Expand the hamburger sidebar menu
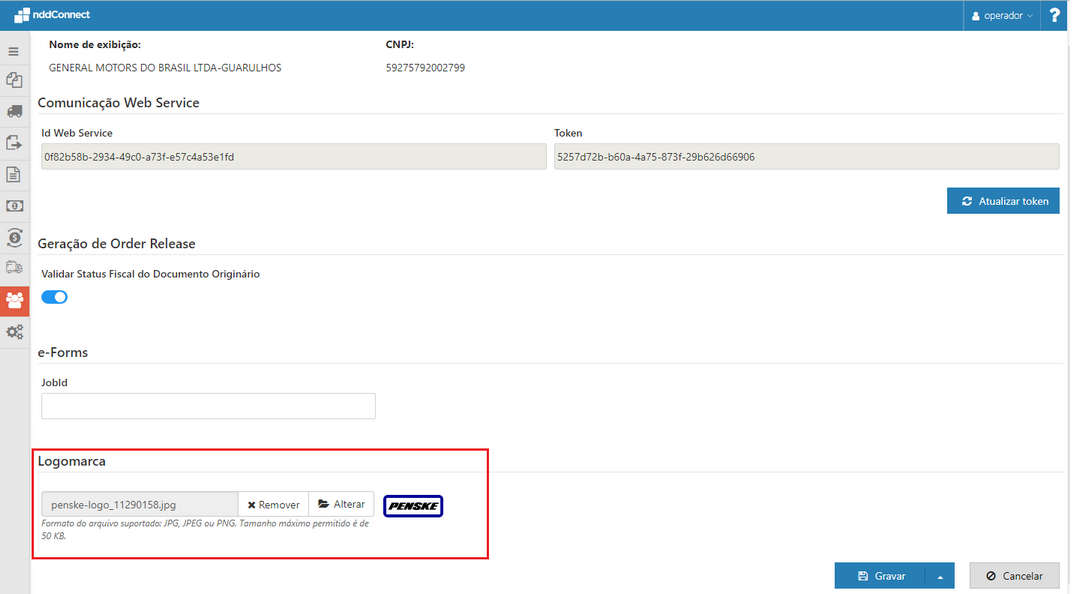Viewport: 1080px width, 594px height. (x=14, y=51)
